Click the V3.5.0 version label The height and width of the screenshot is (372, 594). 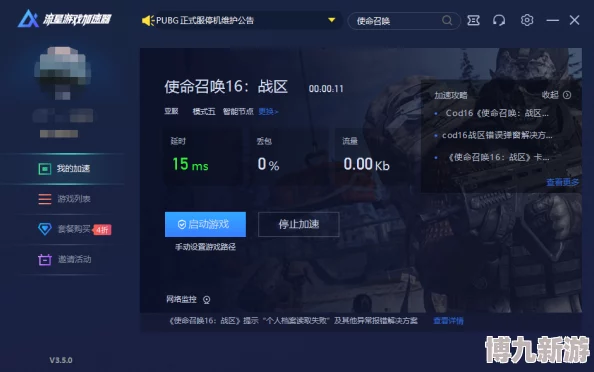(61, 360)
